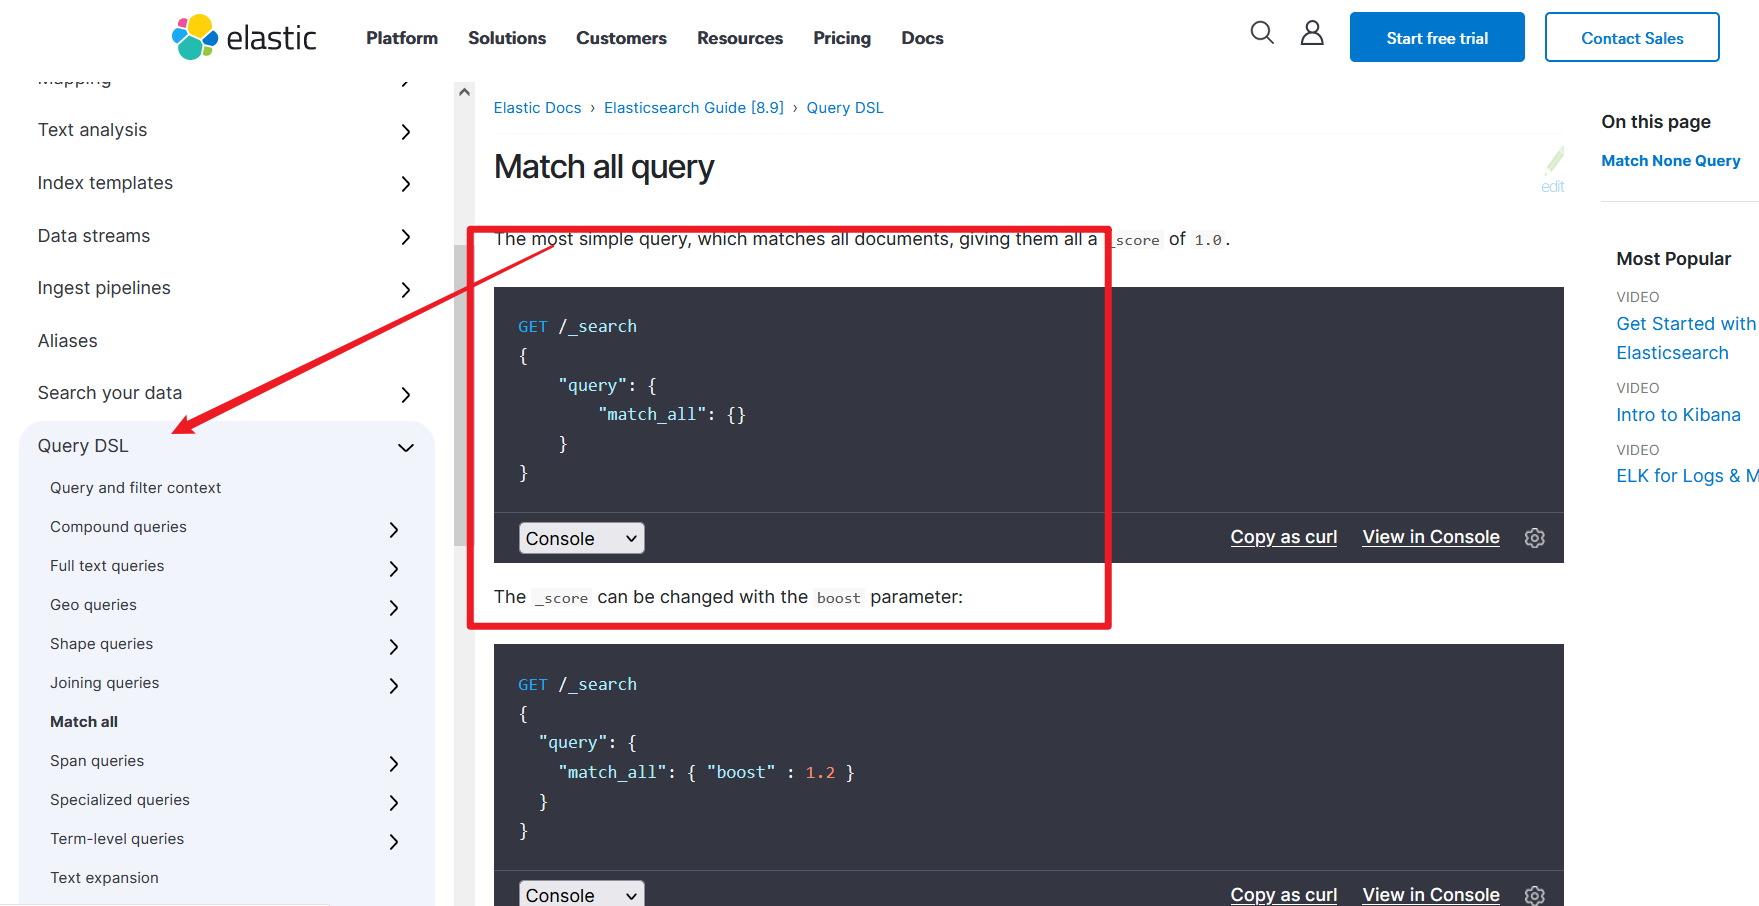Open the search magnifier icon

click(1262, 33)
